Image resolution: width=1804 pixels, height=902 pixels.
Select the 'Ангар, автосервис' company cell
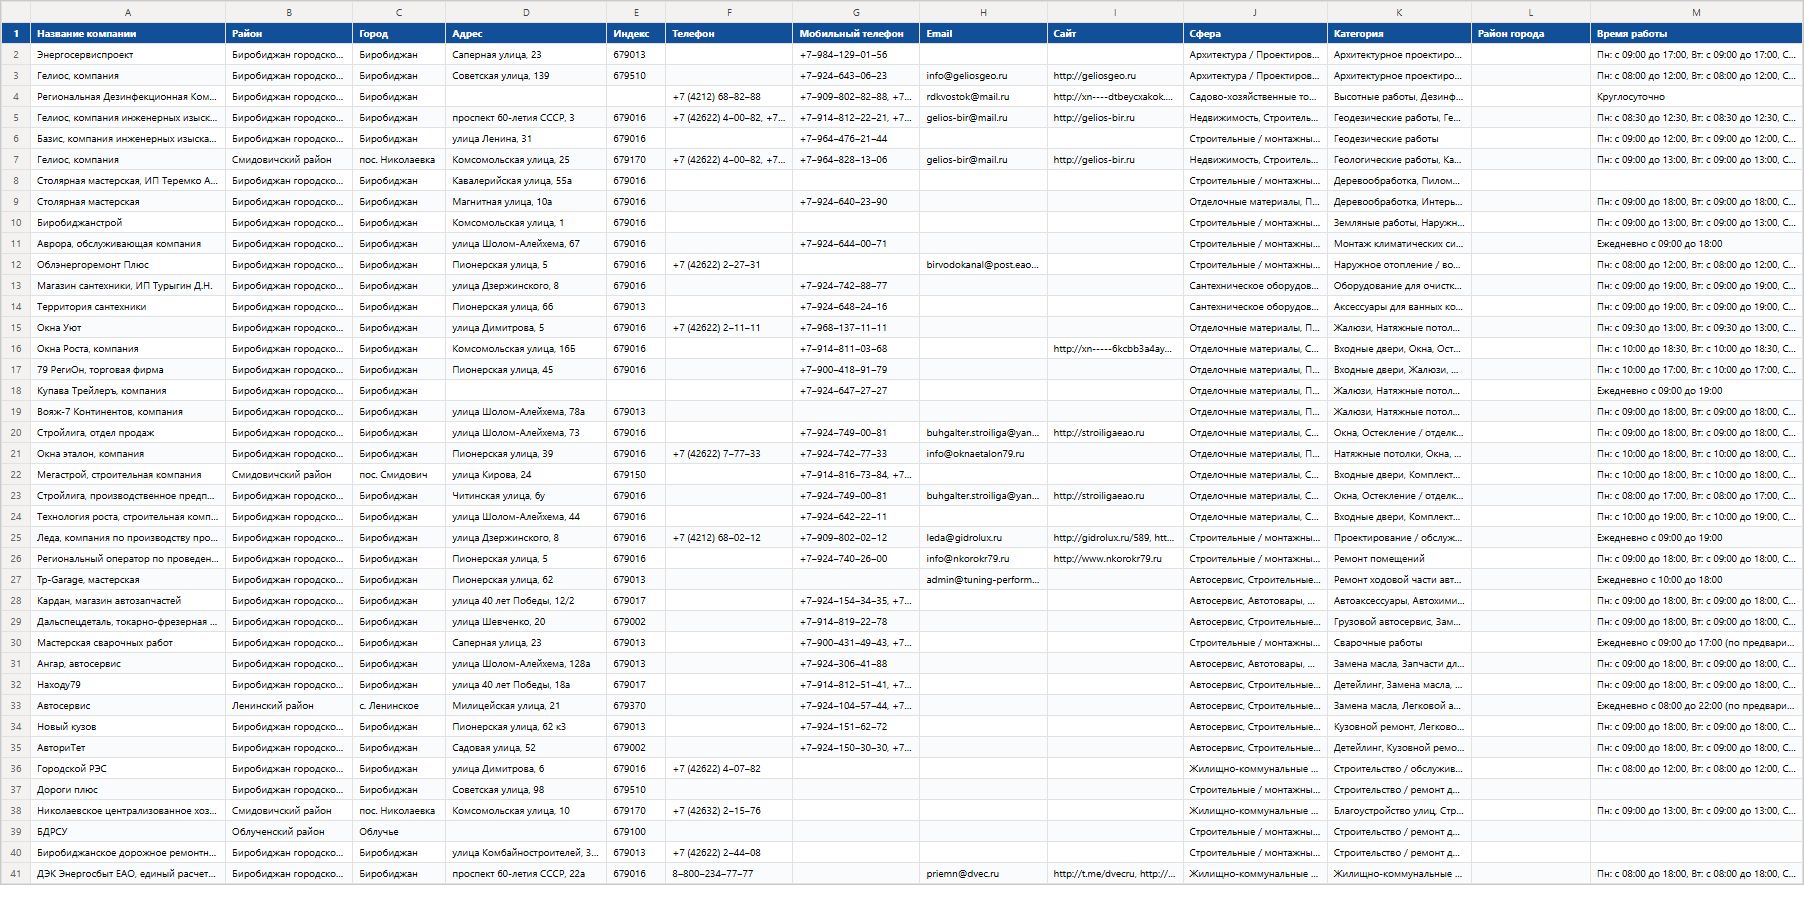coord(128,664)
